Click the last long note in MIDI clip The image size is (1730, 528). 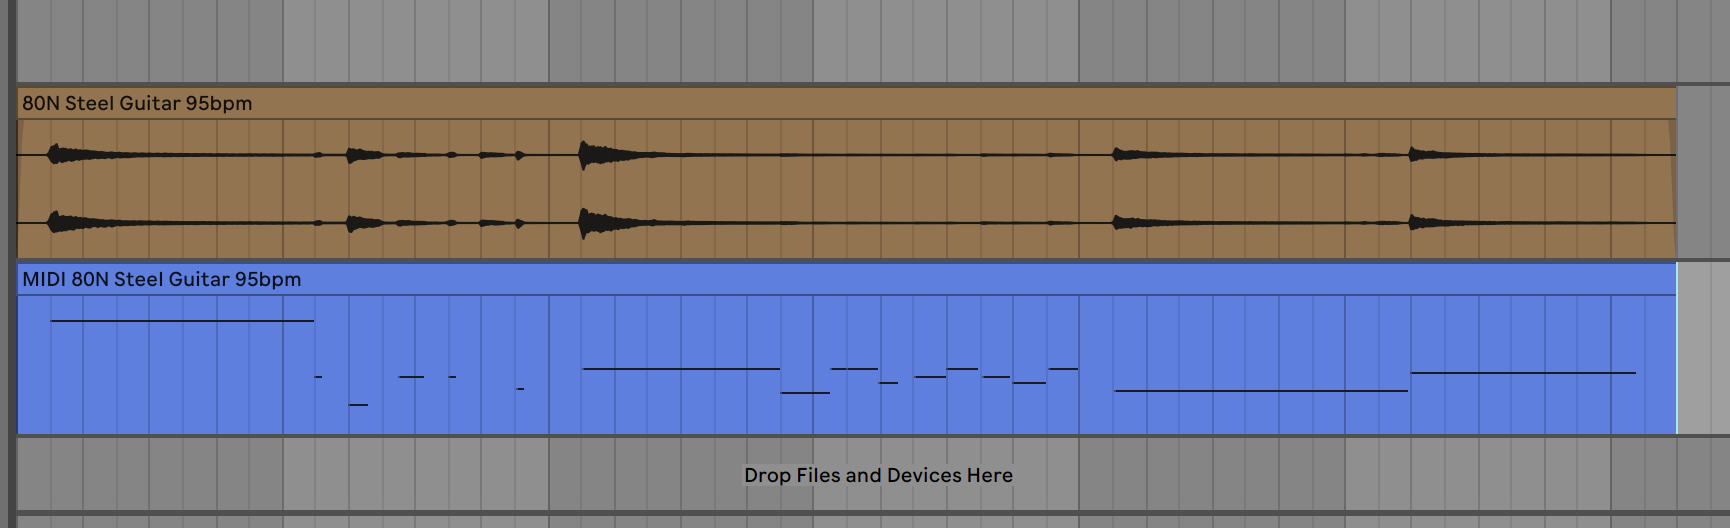1522,373
